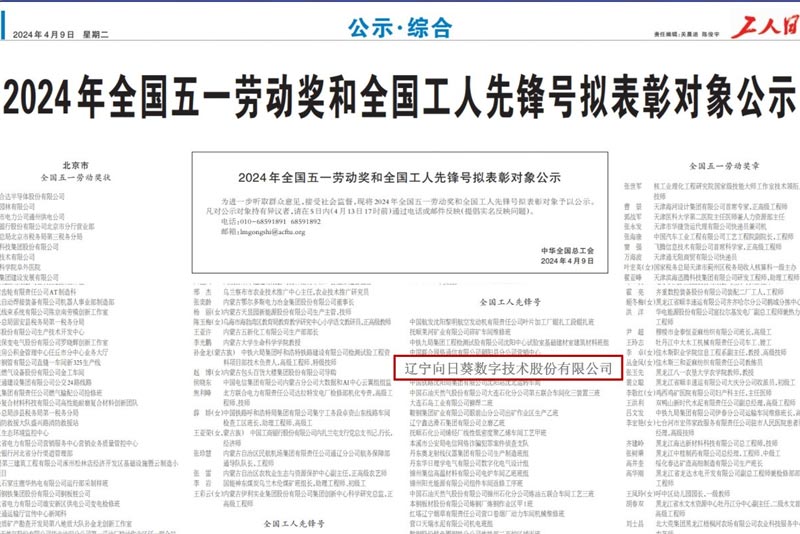Click the large bold main headline
Screen dimensions: 800x534
pyautogui.click(x=400, y=99)
